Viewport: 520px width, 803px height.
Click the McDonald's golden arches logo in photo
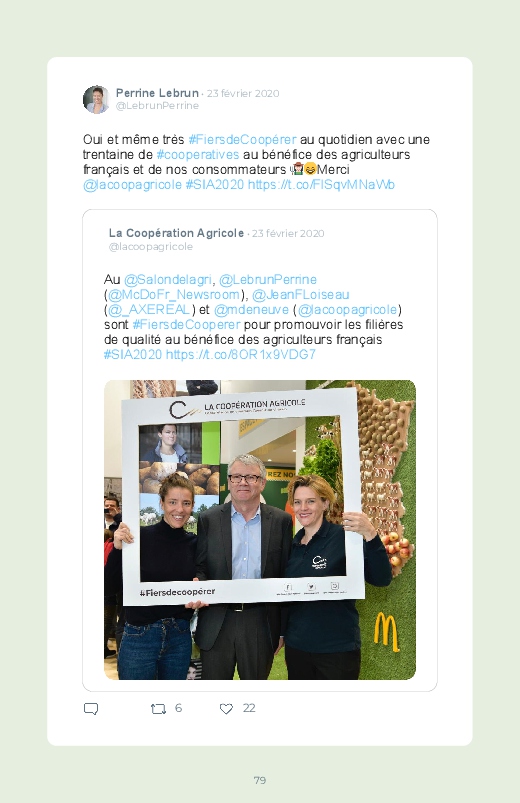386,632
